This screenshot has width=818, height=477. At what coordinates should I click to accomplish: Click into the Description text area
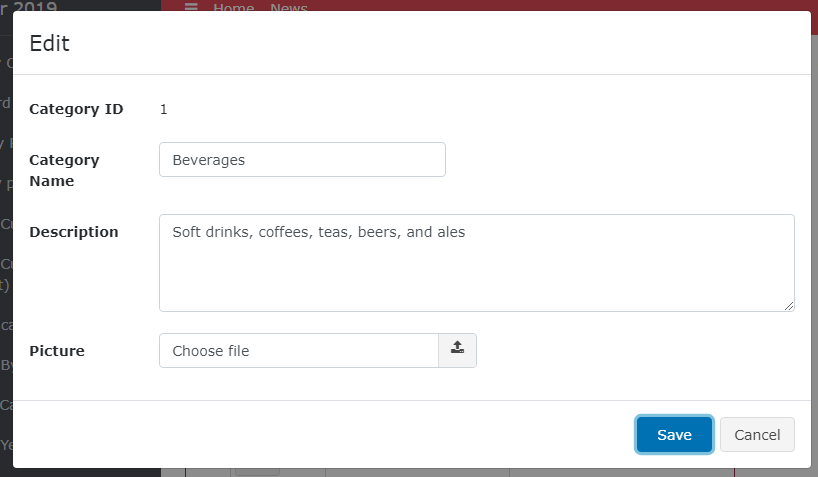click(x=477, y=263)
